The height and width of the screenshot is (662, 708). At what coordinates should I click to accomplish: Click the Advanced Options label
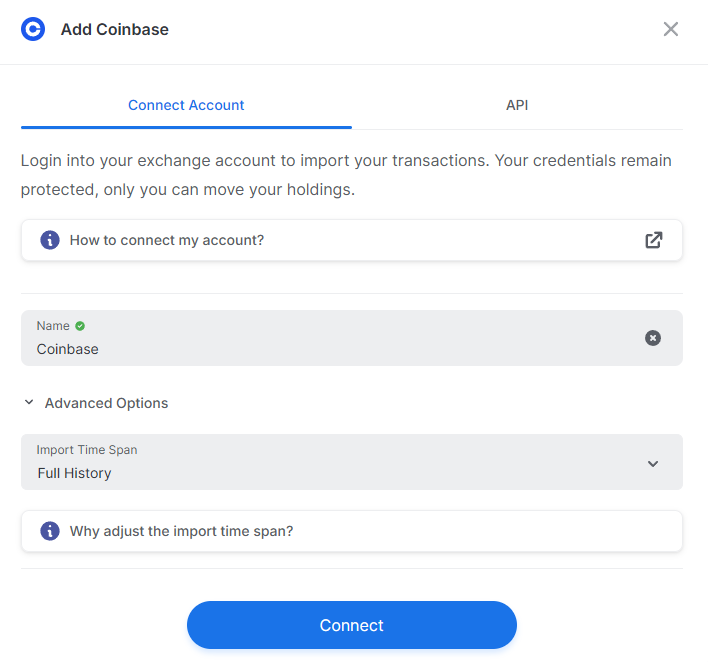pos(106,403)
